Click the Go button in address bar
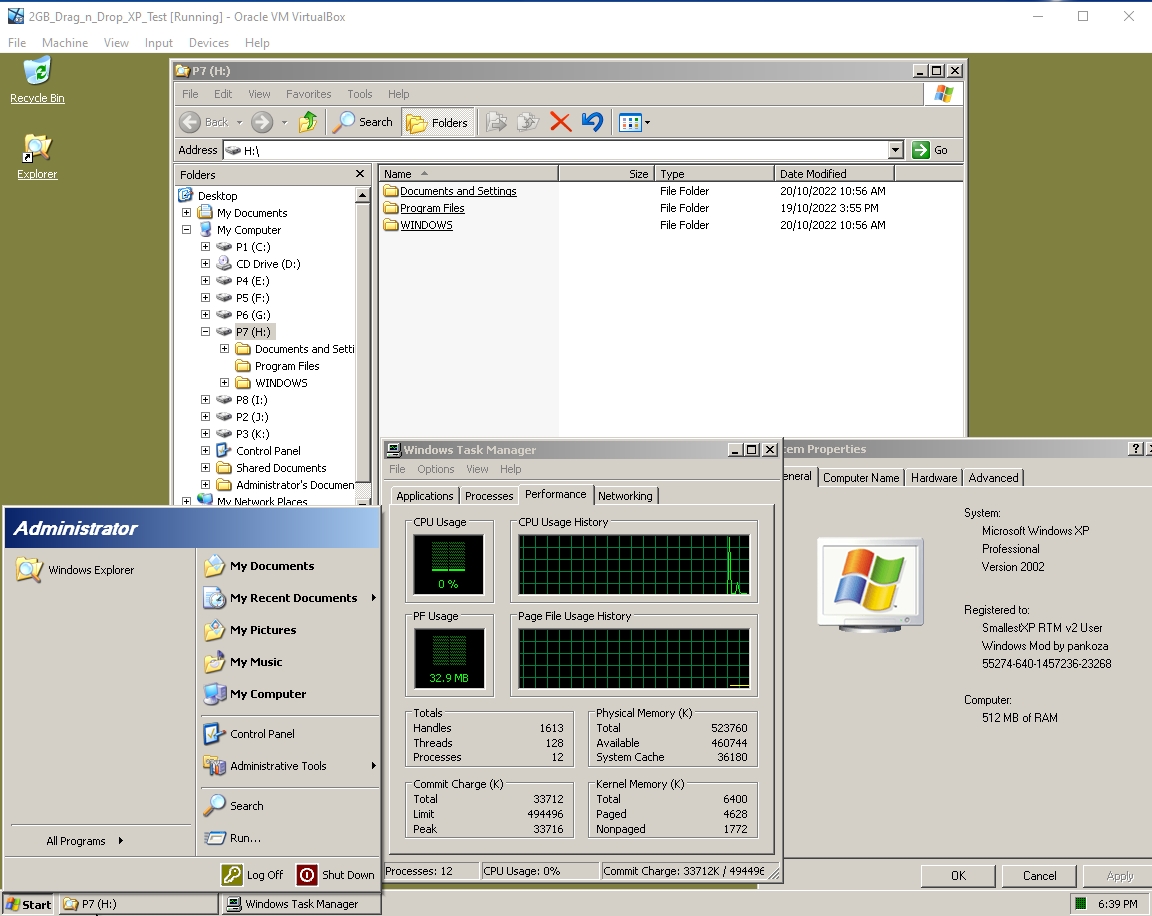The width and height of the screenshot is (1152, 916). [930, 150]
